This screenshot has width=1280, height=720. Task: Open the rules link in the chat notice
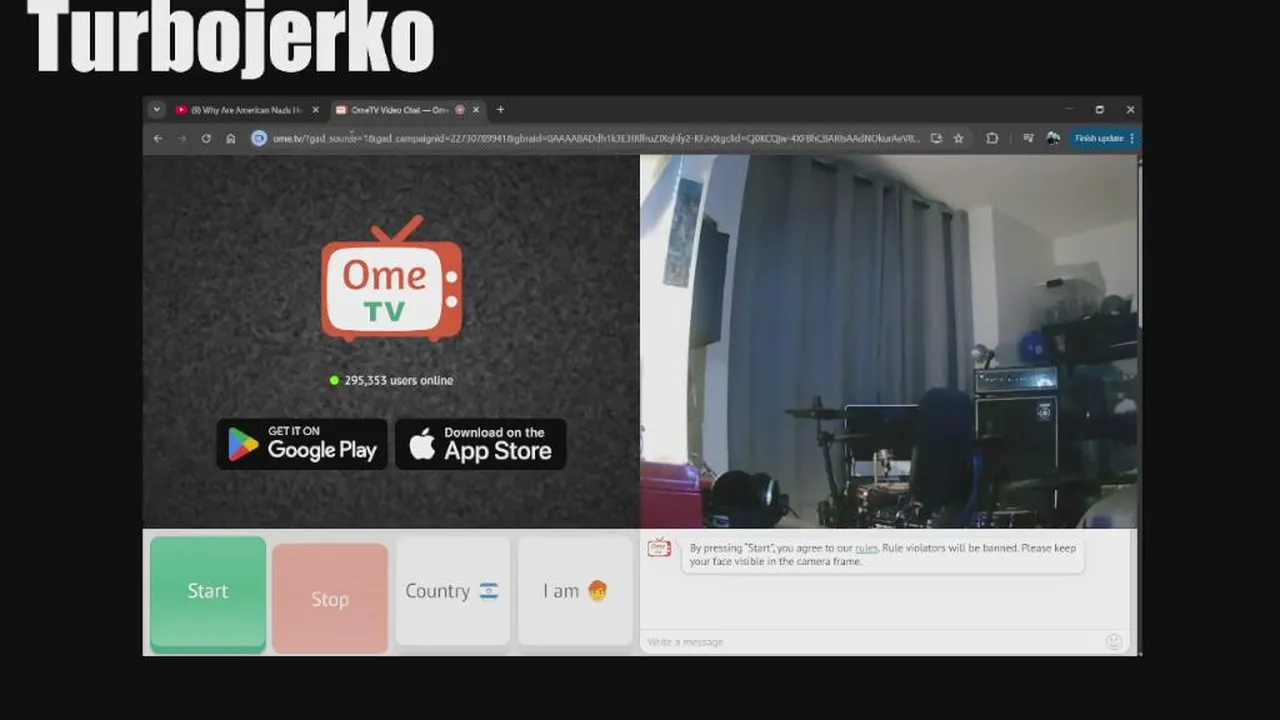point(866,548)
